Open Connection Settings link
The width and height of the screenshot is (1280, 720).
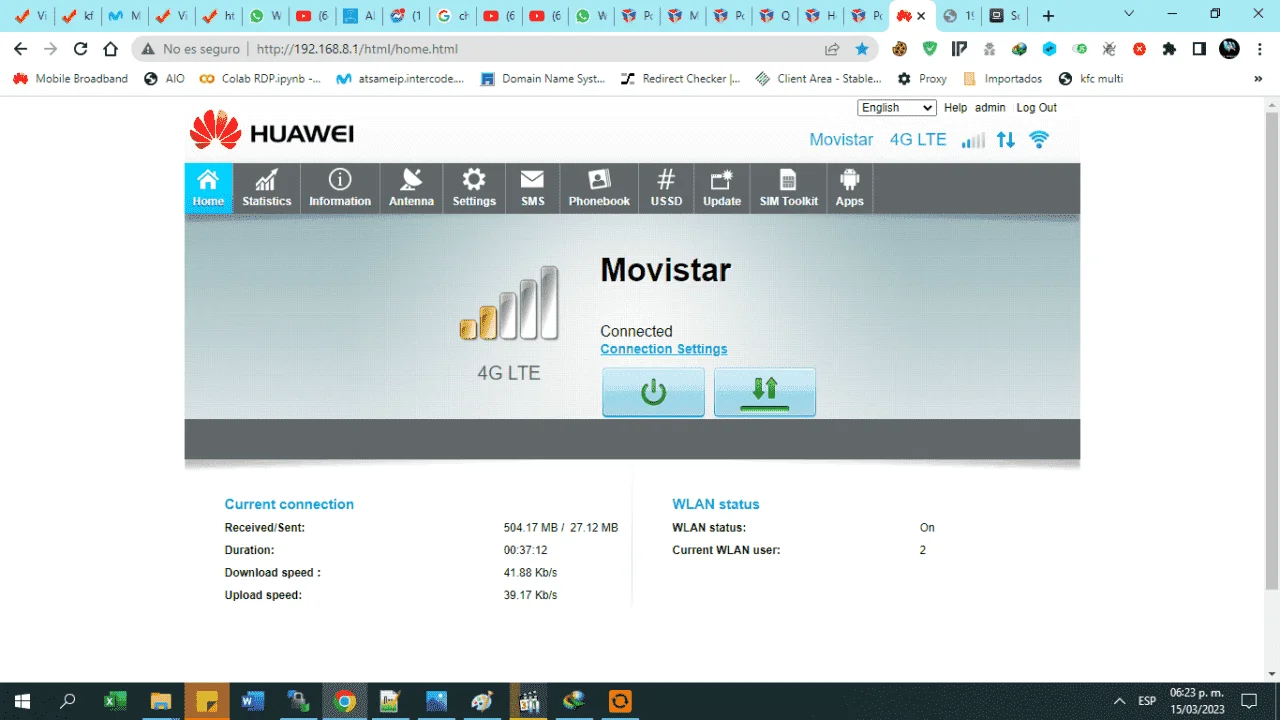click(664, 349)
